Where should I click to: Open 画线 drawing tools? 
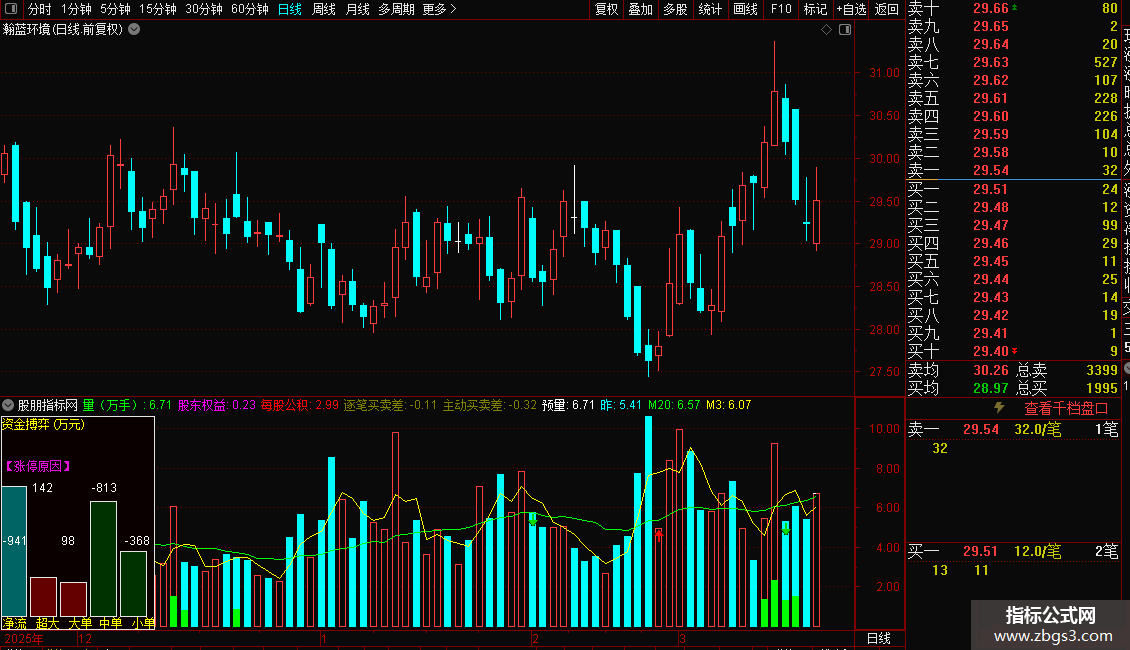(745, 9)
